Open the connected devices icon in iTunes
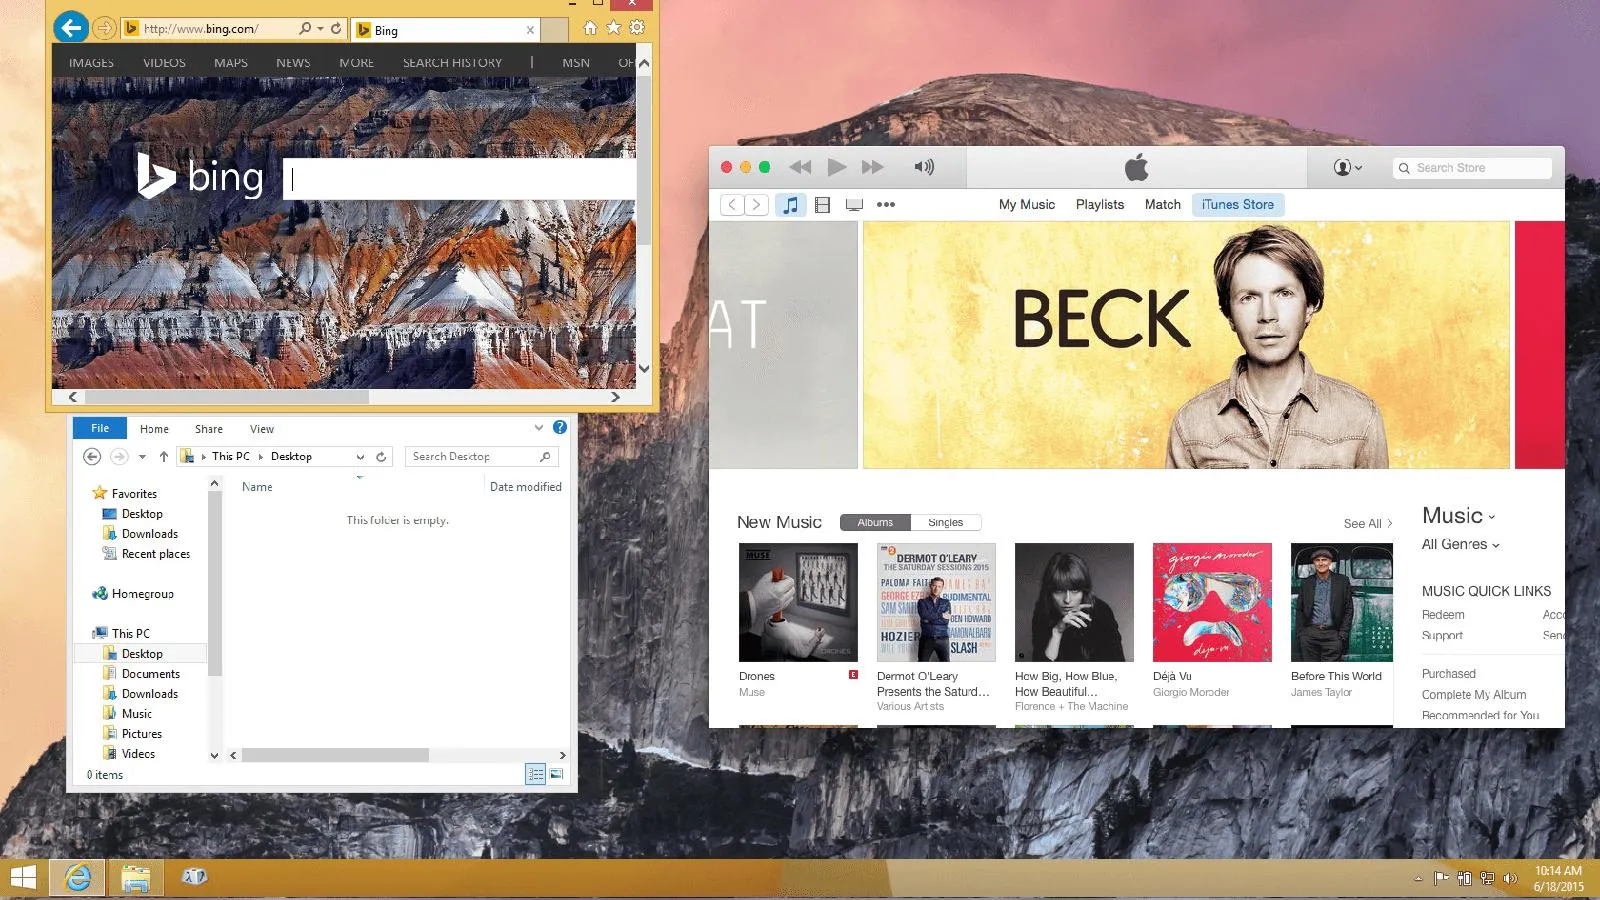Screen dimensions: 1600x900 click(852, 204)
